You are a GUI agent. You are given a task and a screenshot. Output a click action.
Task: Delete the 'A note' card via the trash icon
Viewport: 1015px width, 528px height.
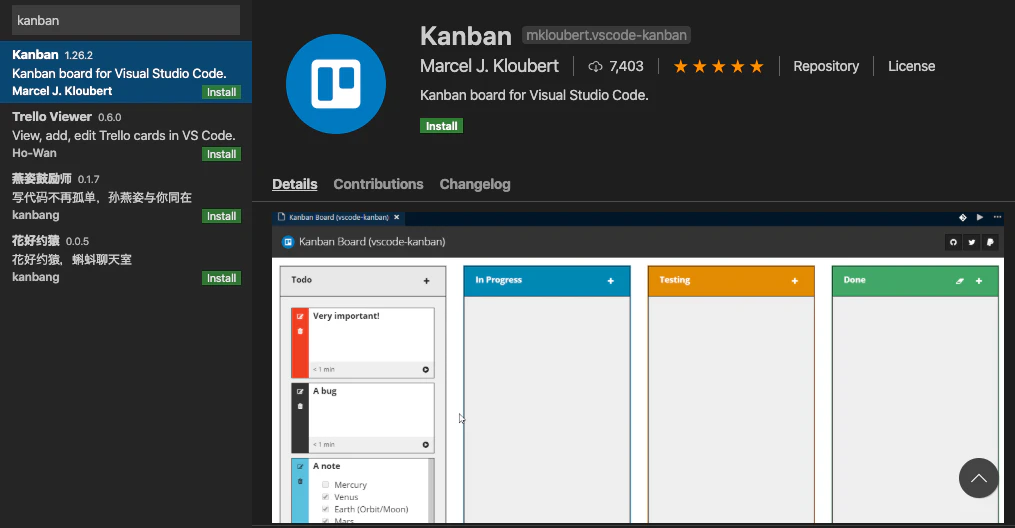point(300,481)
